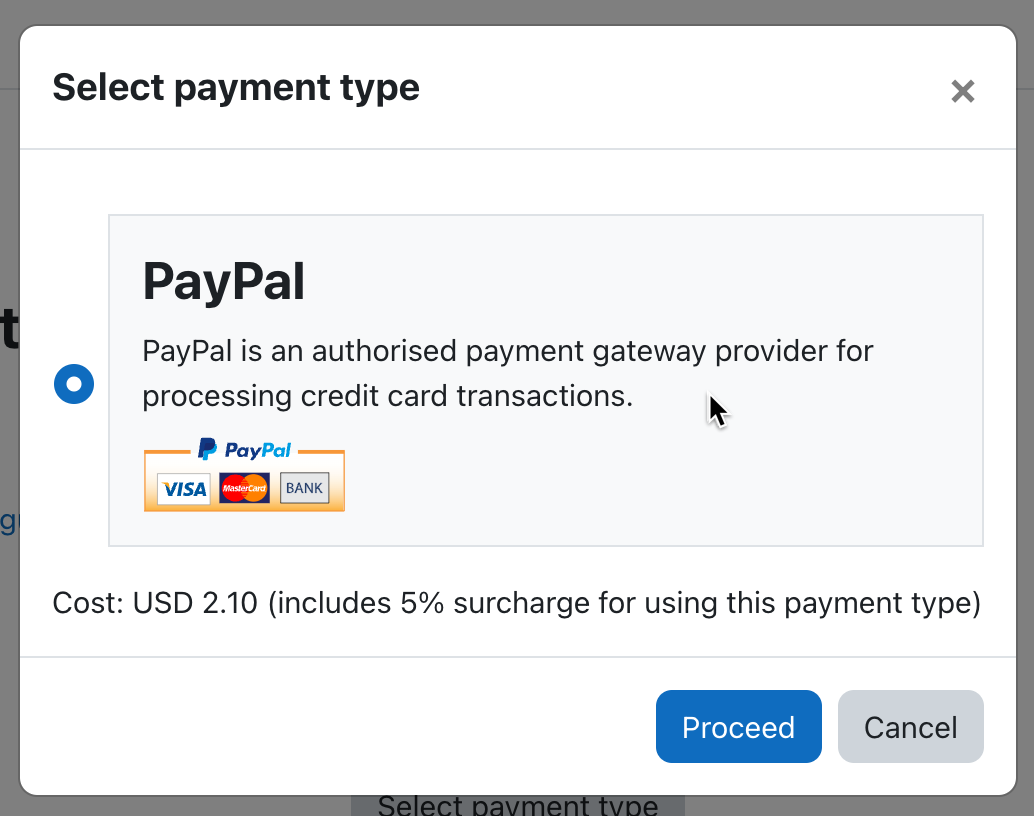Click the VISA card icon
1034x816 pixels.
pyautogui.click(x=184, y=489)
